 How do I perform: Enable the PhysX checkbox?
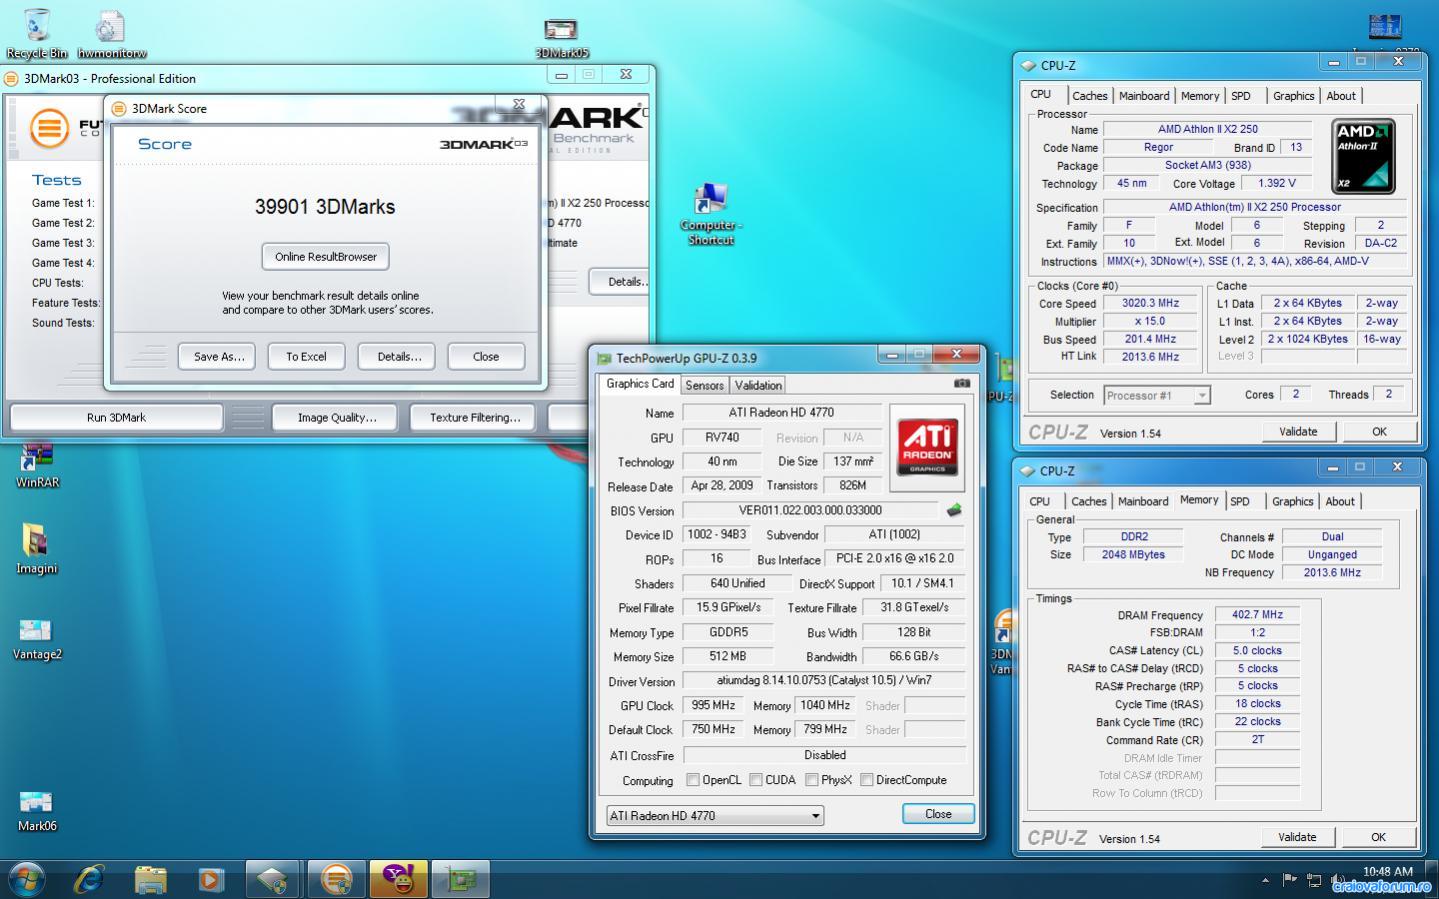pos(812,780)
